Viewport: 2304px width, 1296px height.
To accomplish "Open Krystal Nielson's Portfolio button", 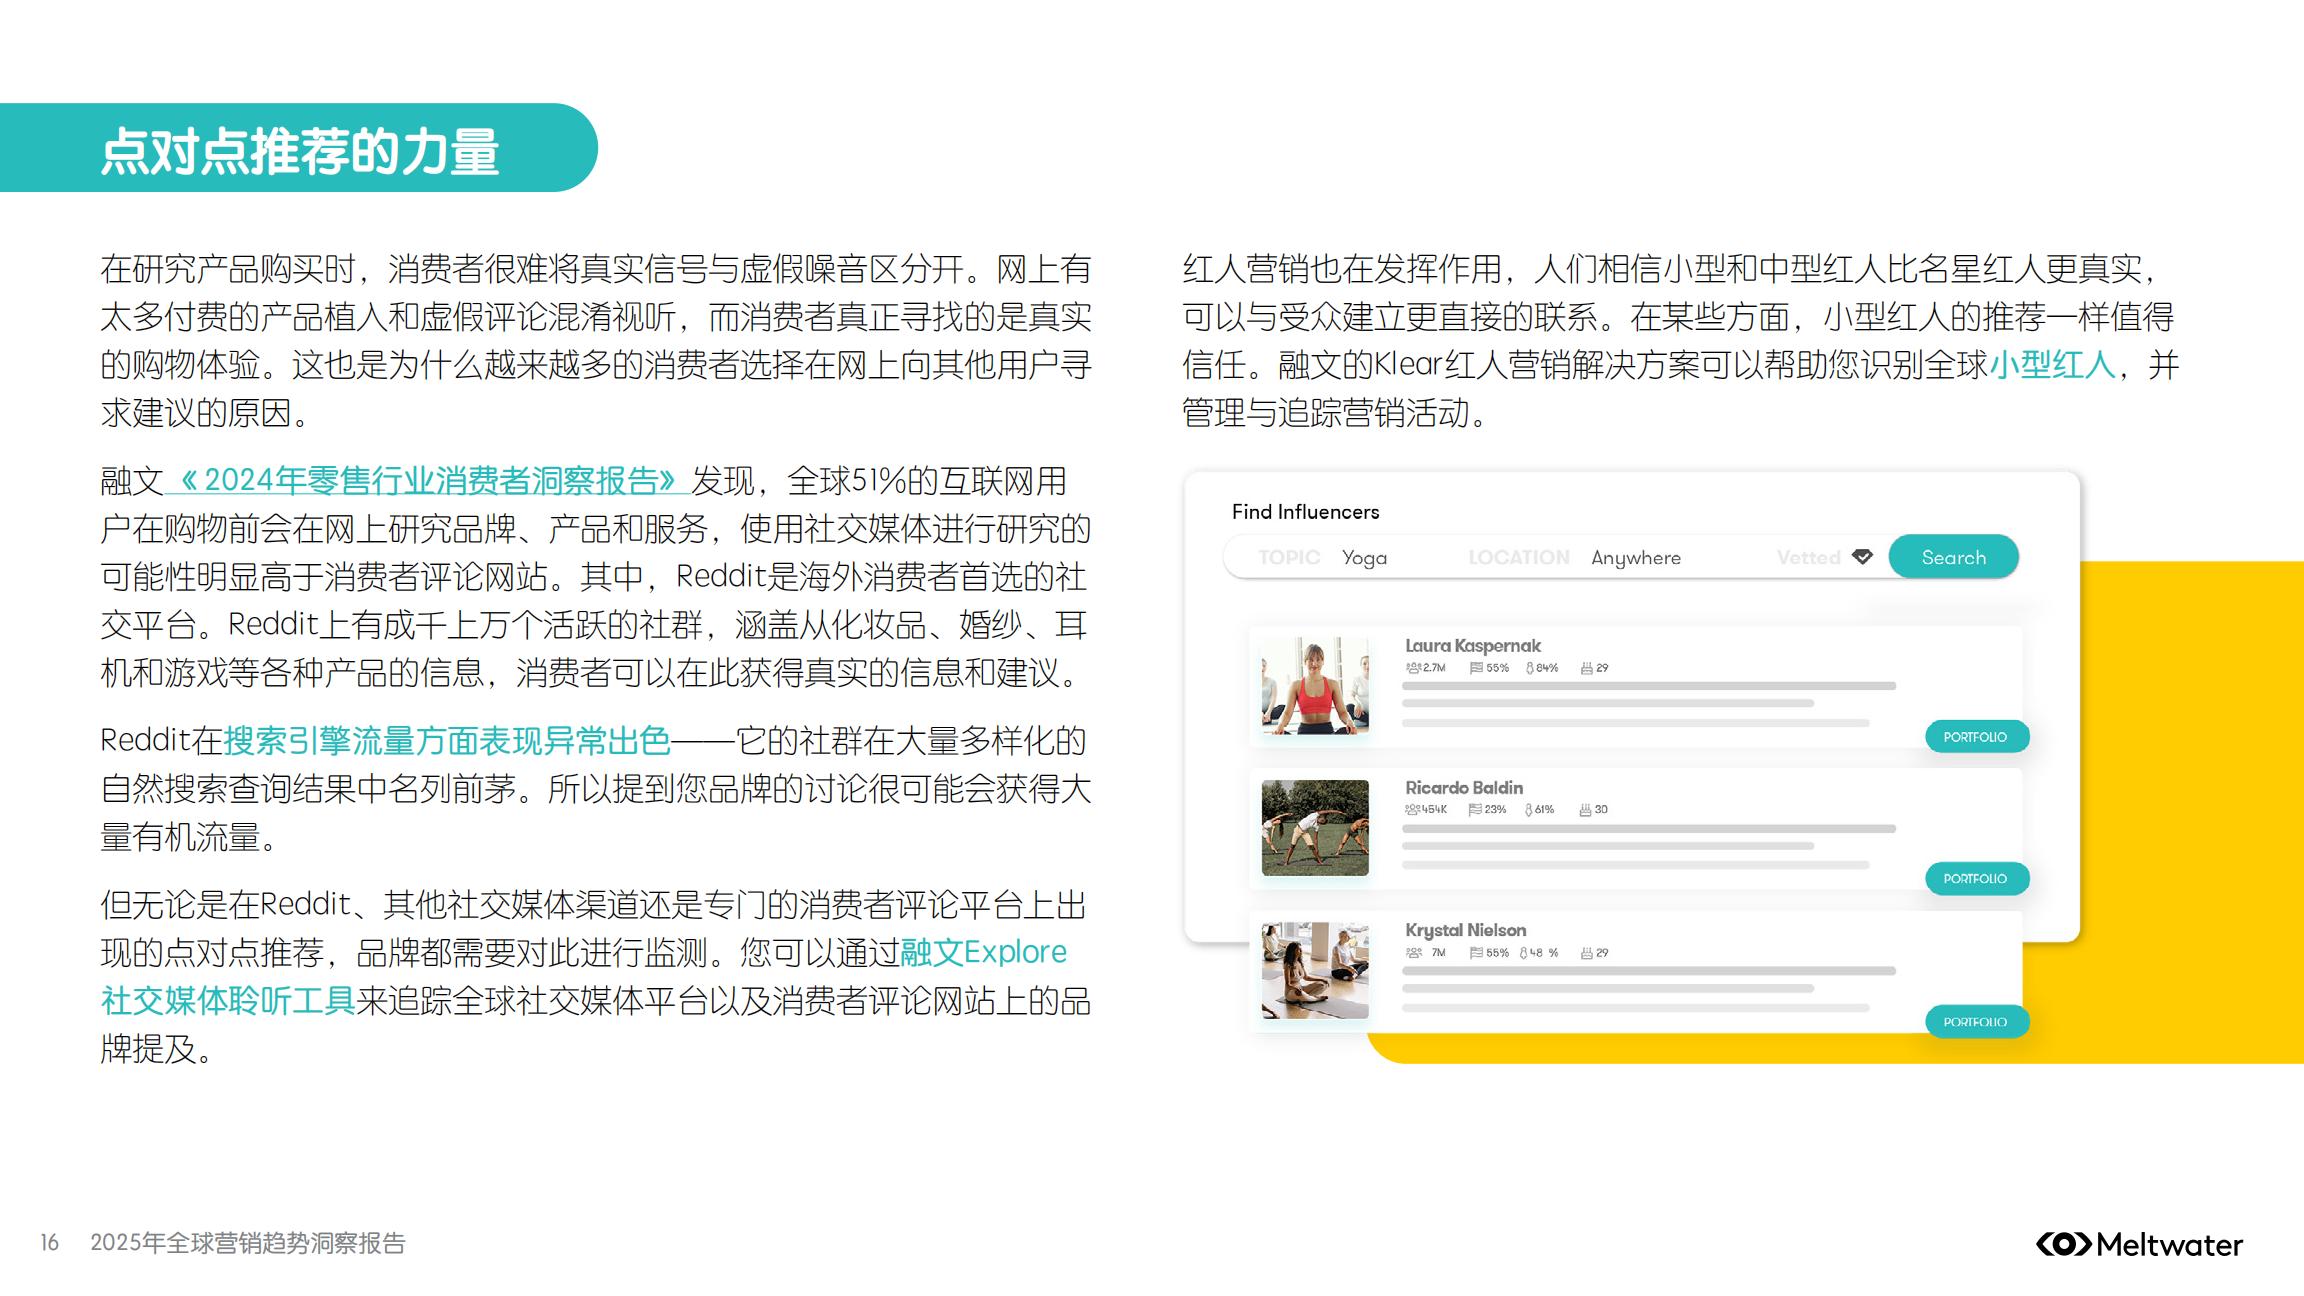I will pos(1976,1021).
